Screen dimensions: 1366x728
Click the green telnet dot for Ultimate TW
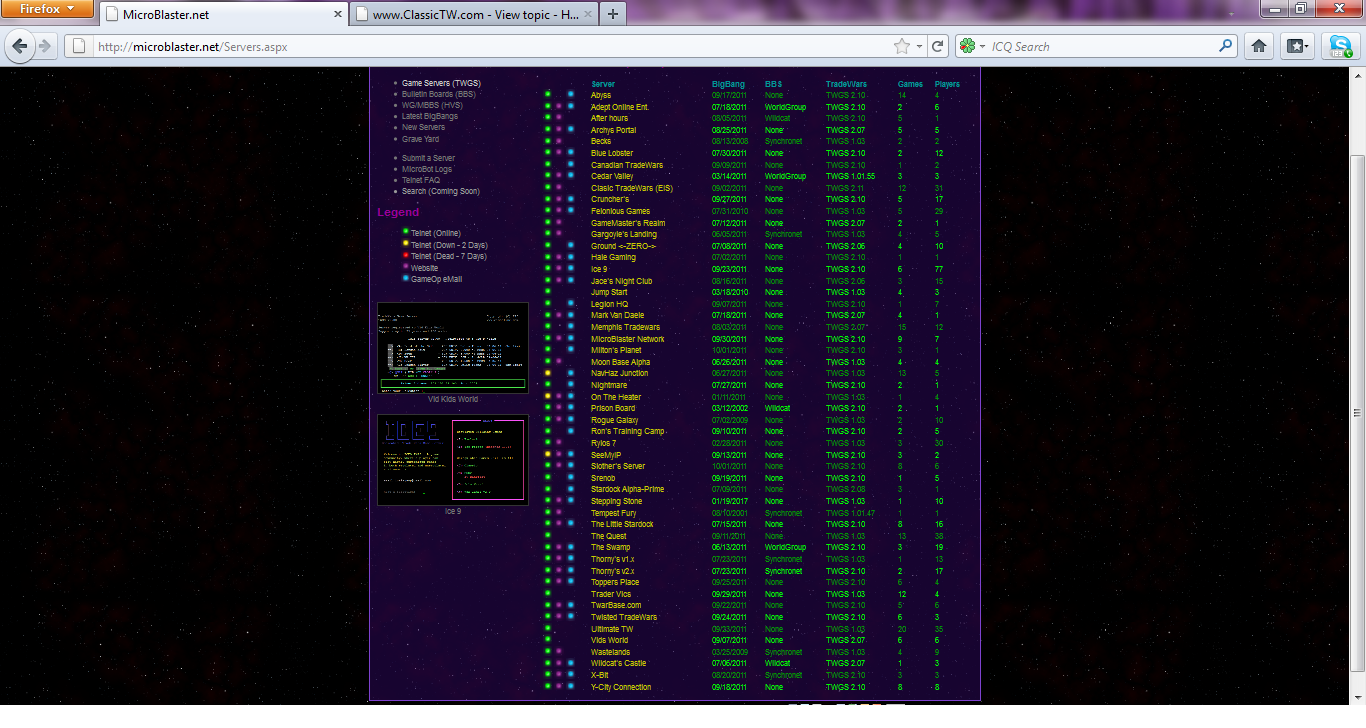(548, 629)
